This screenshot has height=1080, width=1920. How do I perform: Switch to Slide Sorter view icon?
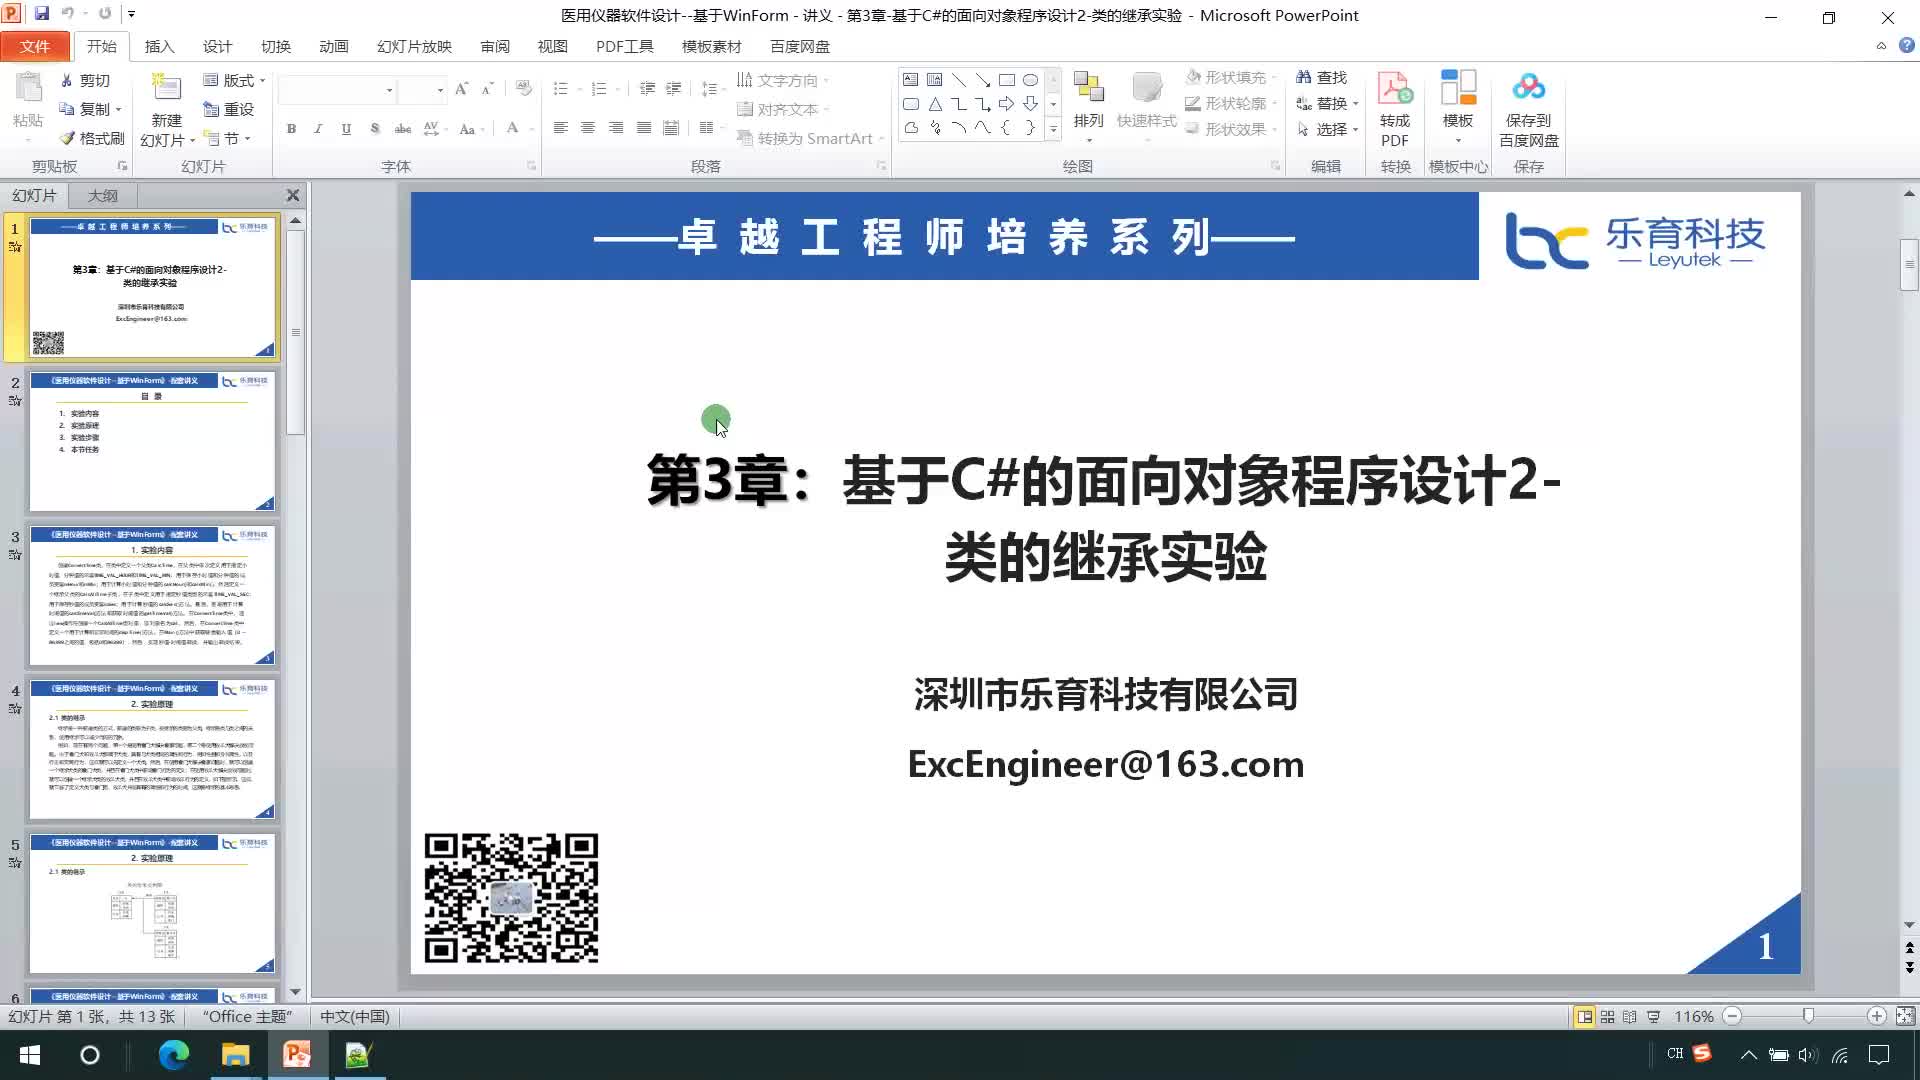click(1607, 1017)
